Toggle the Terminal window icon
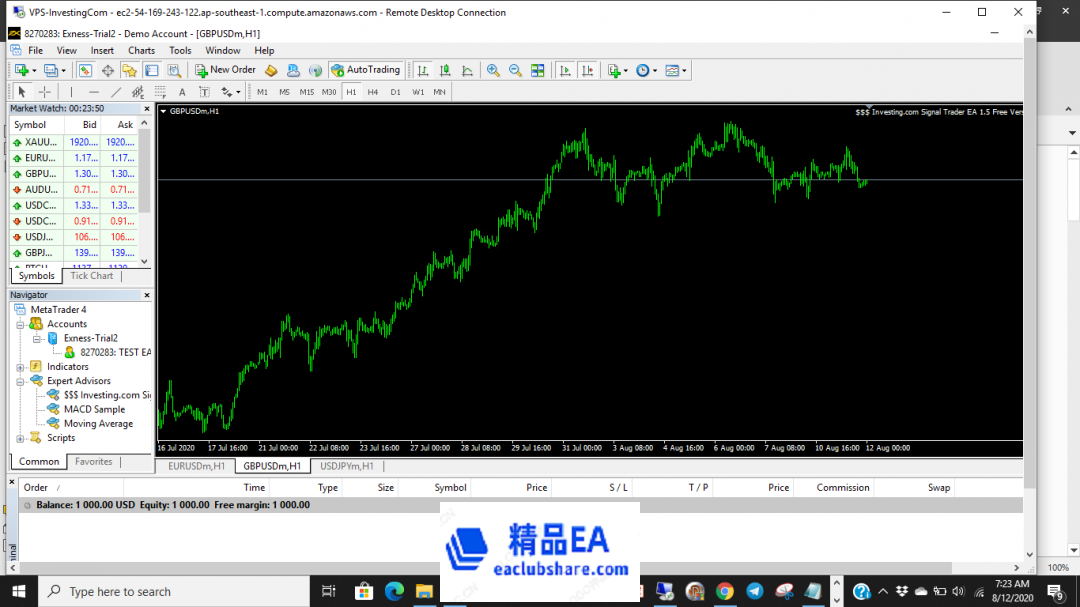The image size is (1080, 607). pyautogui.click(x=152, y=70)
